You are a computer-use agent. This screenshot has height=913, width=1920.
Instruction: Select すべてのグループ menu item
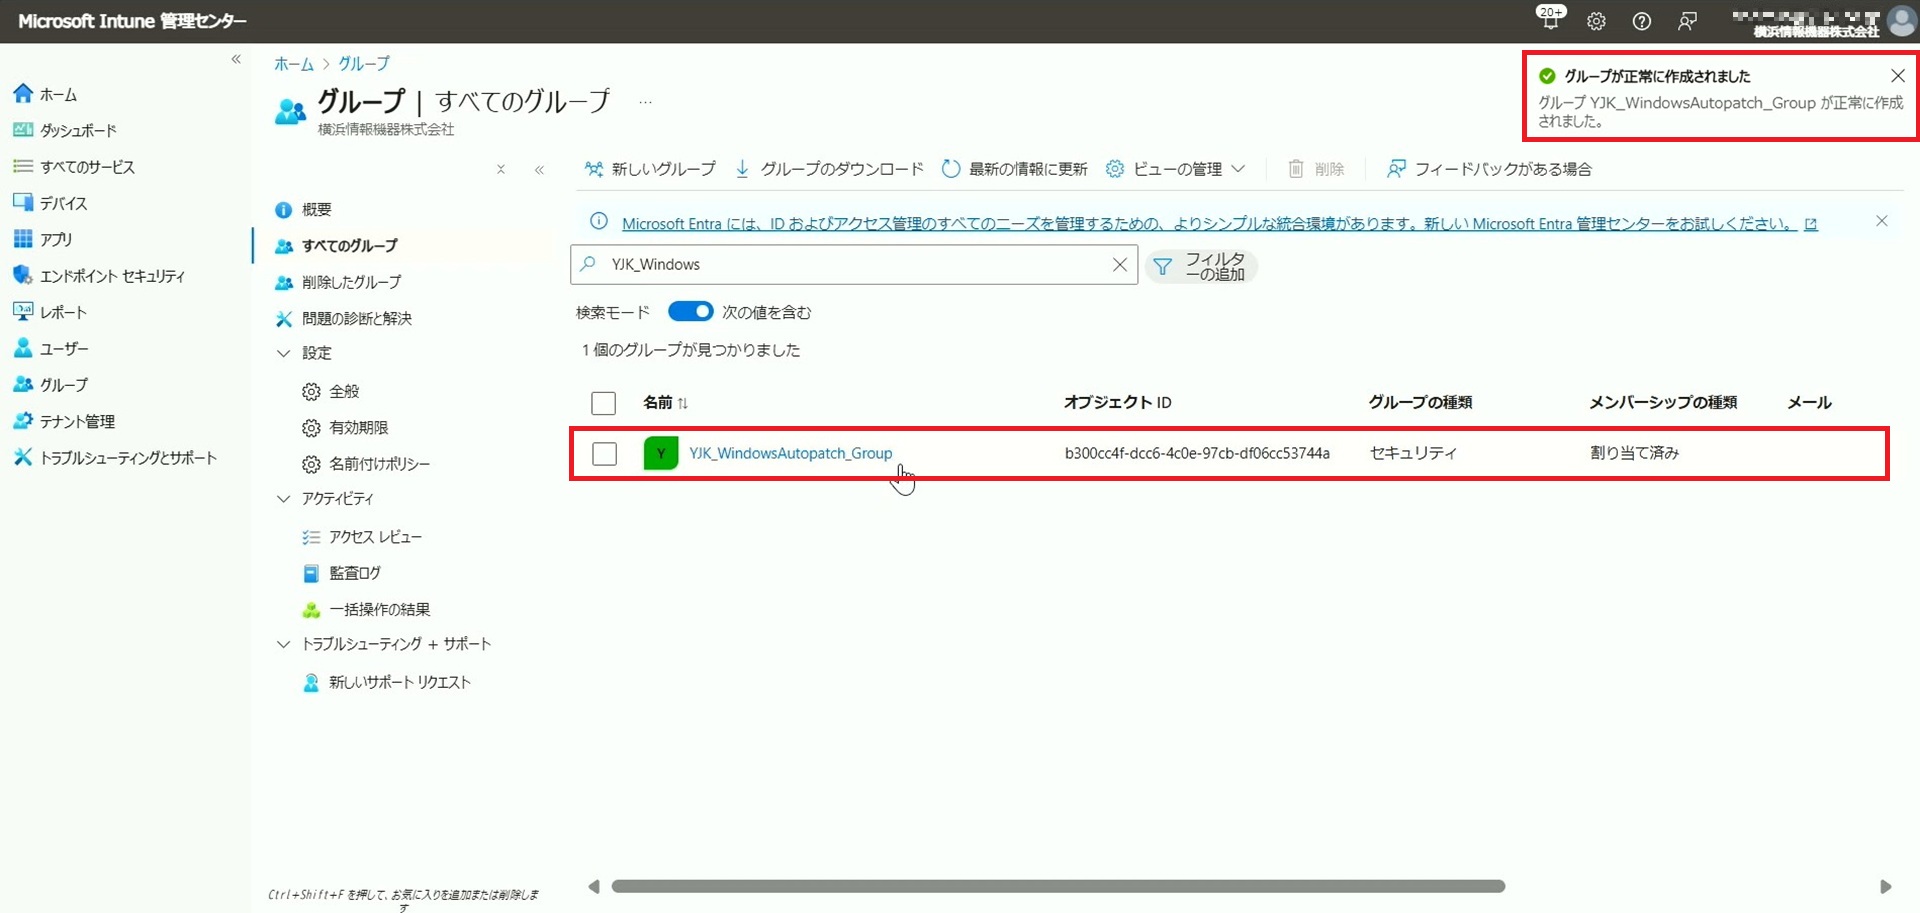point(336,245)
